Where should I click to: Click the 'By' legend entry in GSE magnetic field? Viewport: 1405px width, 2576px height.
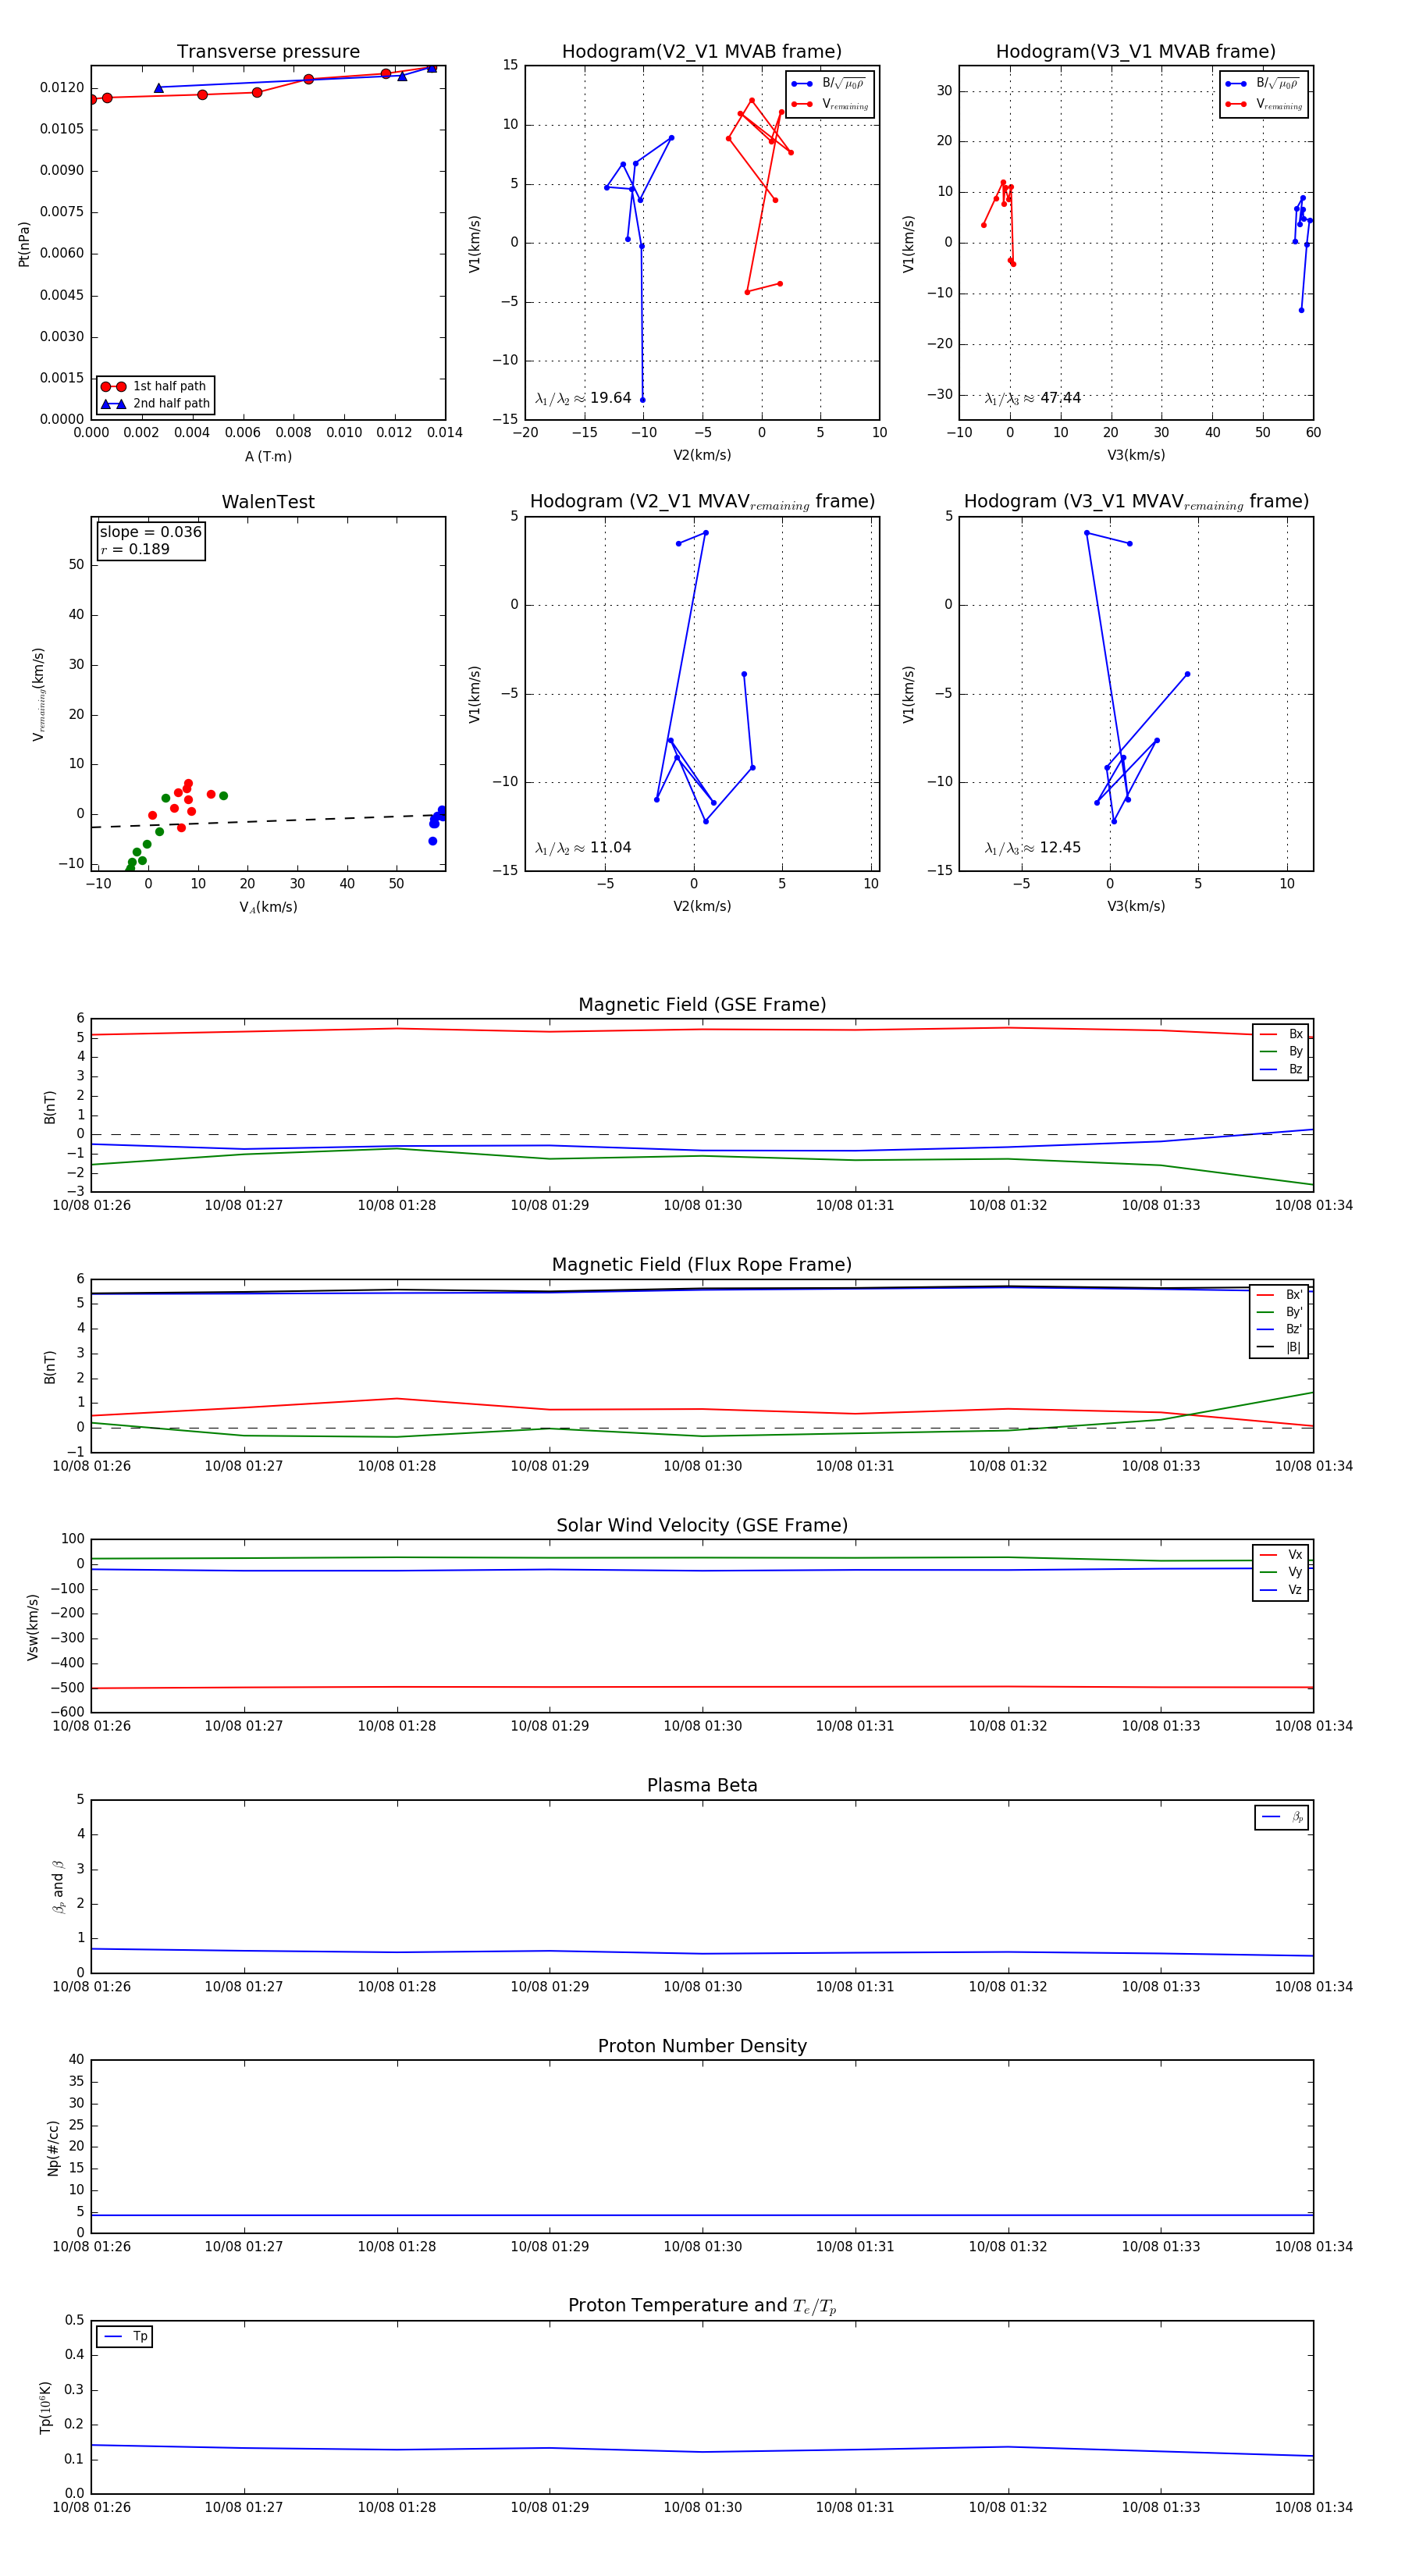coord(1281,1052)
